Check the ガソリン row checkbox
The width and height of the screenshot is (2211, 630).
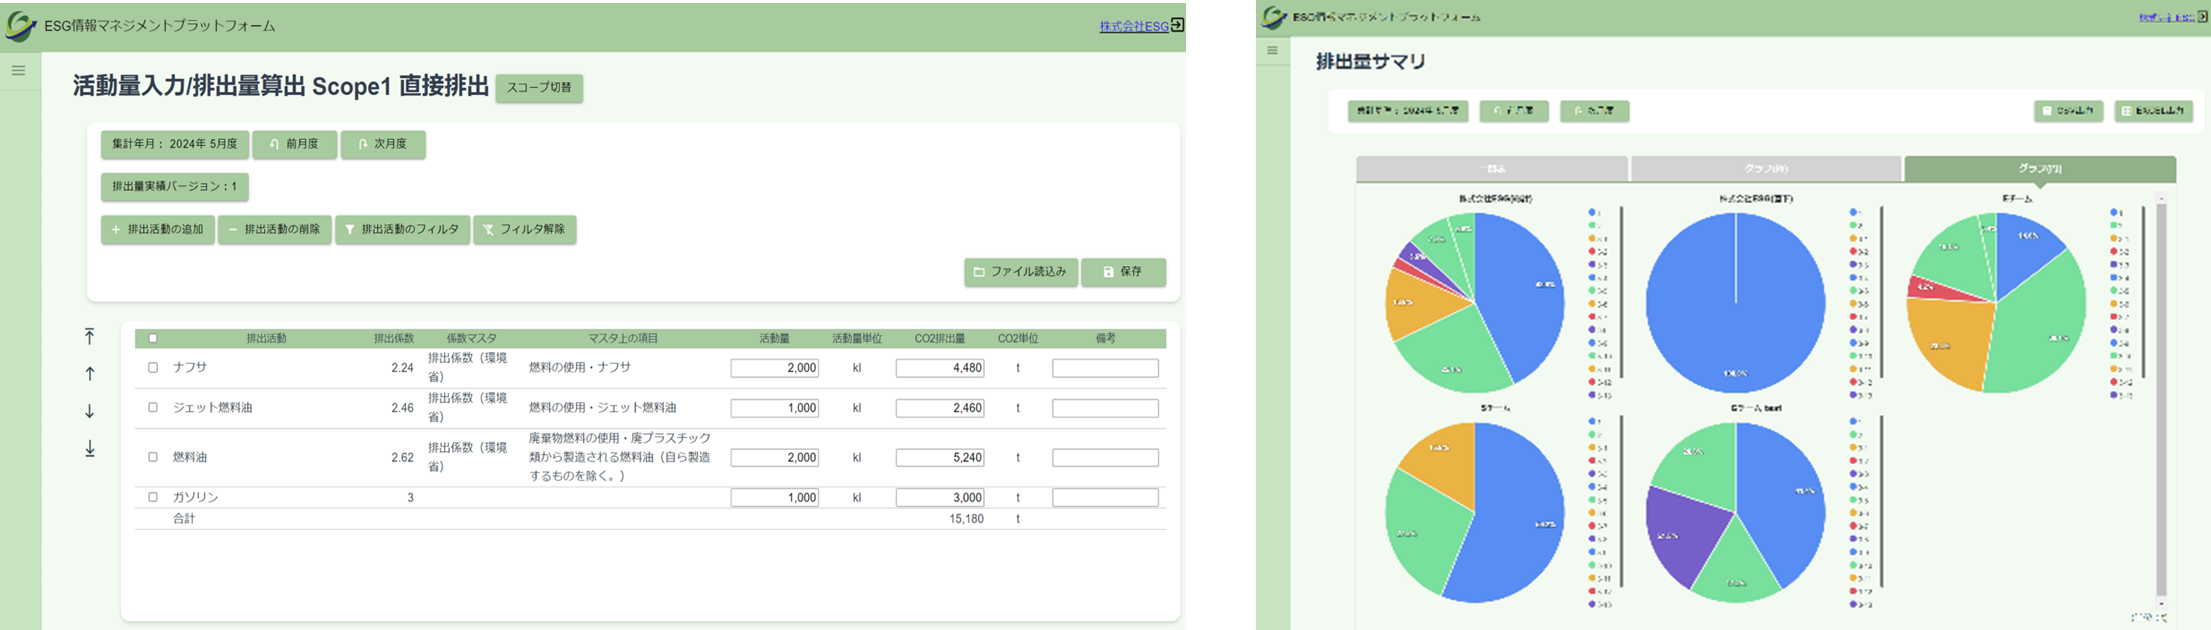coord(153,496)
